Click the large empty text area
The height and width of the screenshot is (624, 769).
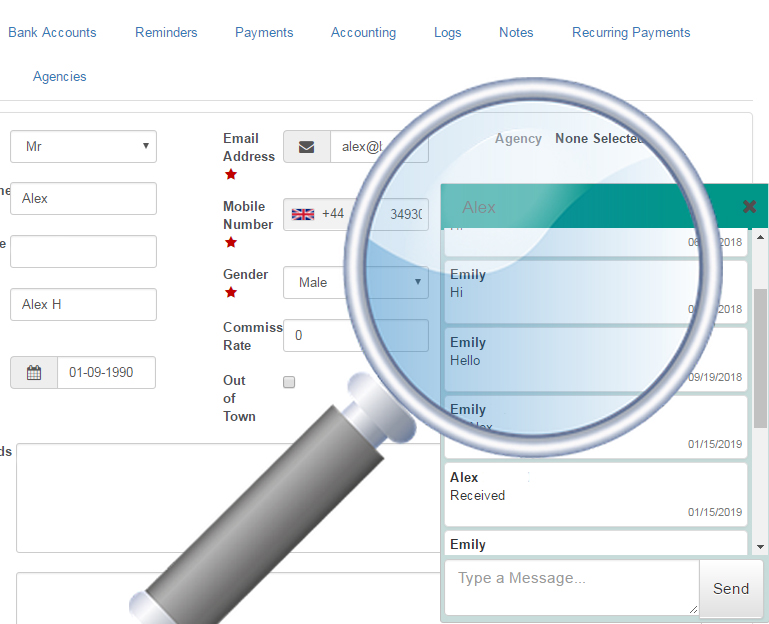tap(229, 498)
